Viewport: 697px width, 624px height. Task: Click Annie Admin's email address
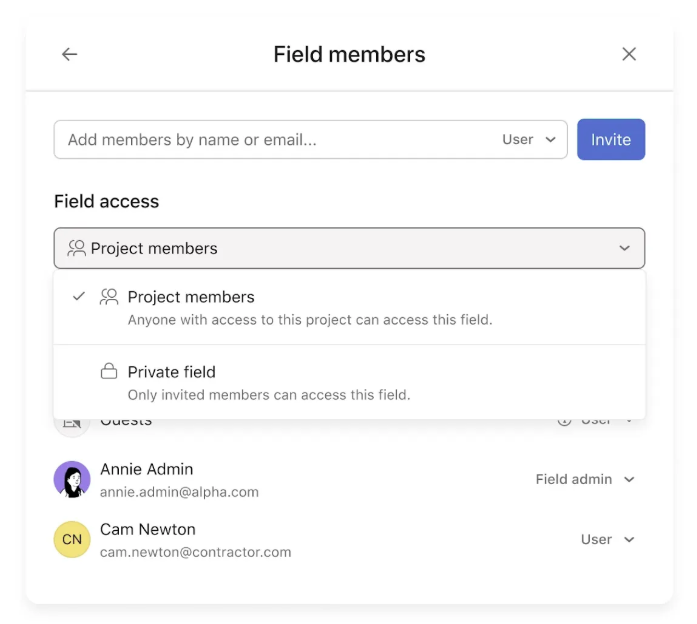[179, 492]
